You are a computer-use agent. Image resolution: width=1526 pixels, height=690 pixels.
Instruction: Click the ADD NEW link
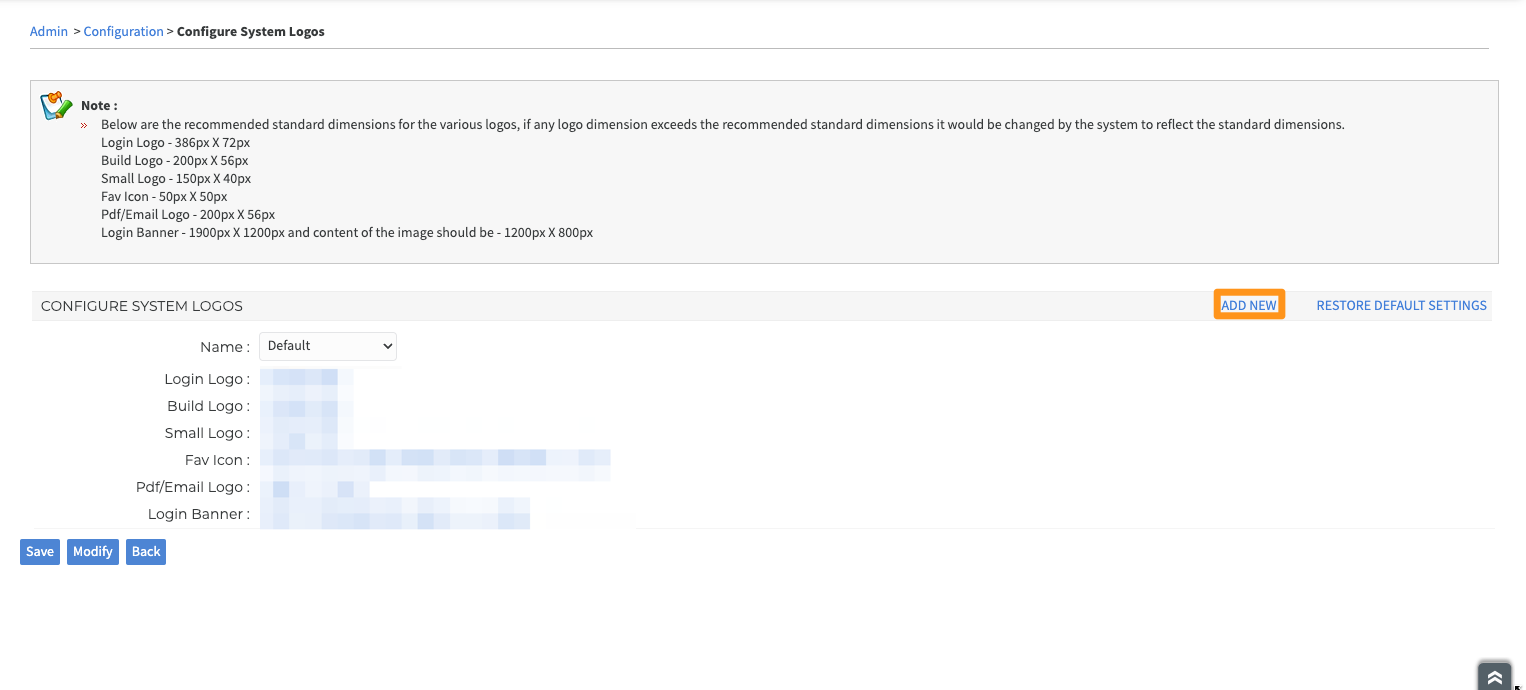coord(1249,305)
